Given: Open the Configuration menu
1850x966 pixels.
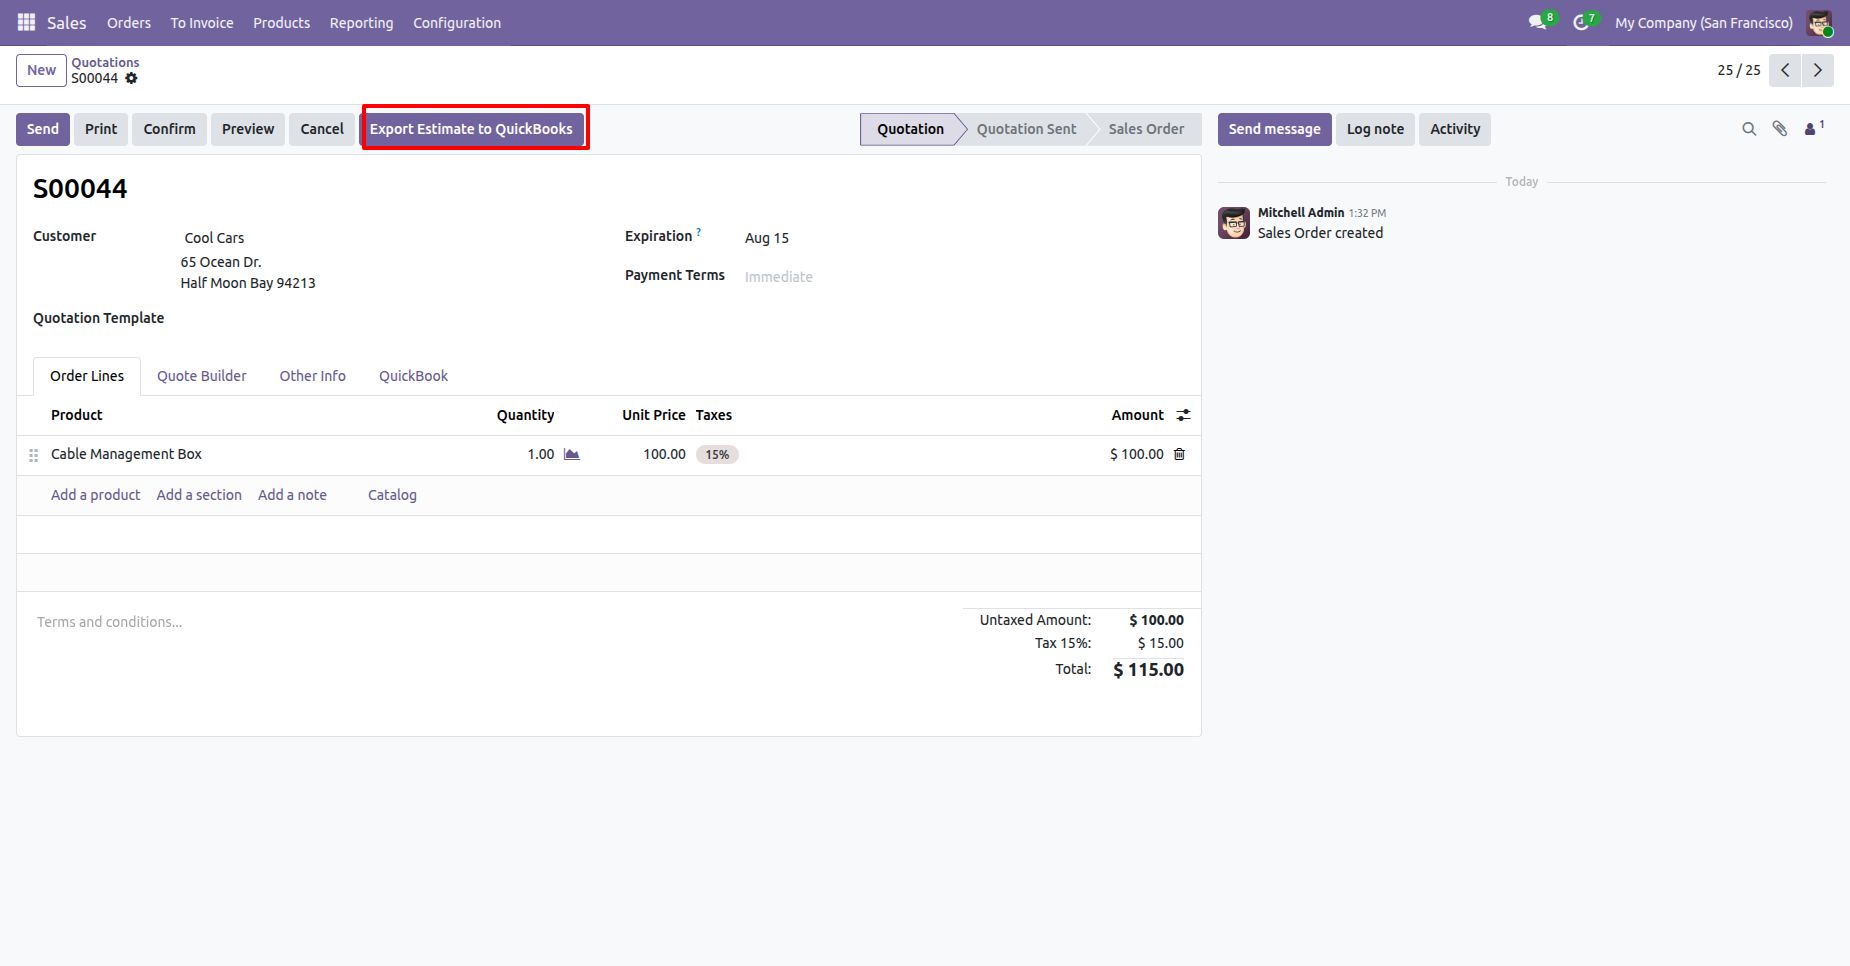Looking at the screenshot, I should tap(457, 22).
